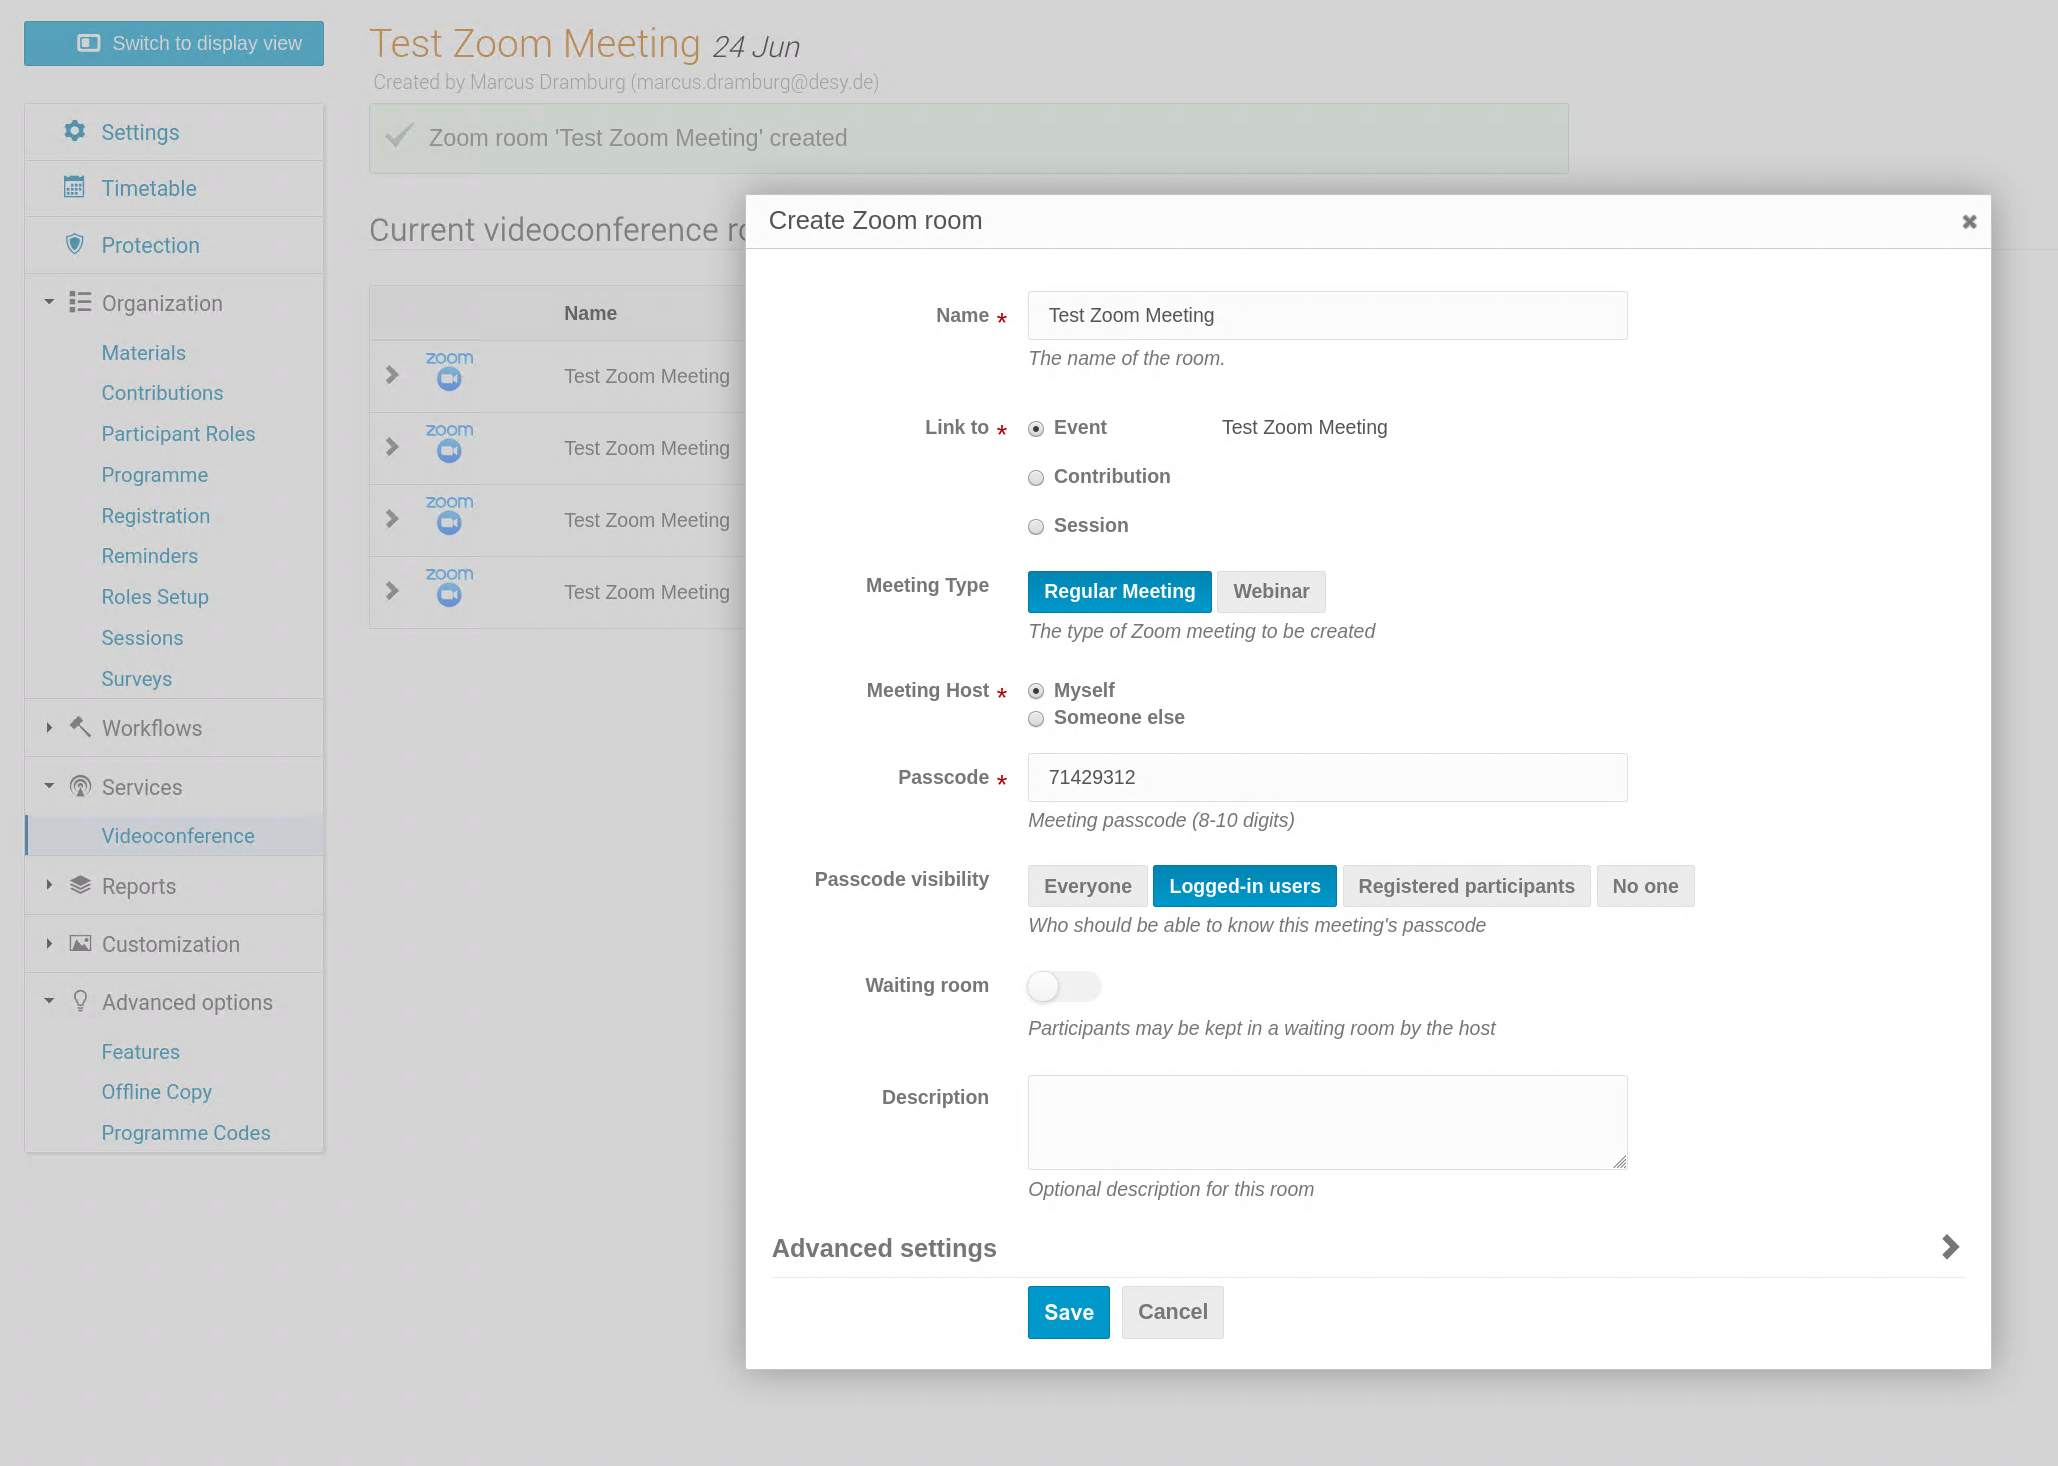Click the Advanced options lightbulb icon
Image resolution: width=2058 pixels, height=1466 pixels.
(80, 1001)
